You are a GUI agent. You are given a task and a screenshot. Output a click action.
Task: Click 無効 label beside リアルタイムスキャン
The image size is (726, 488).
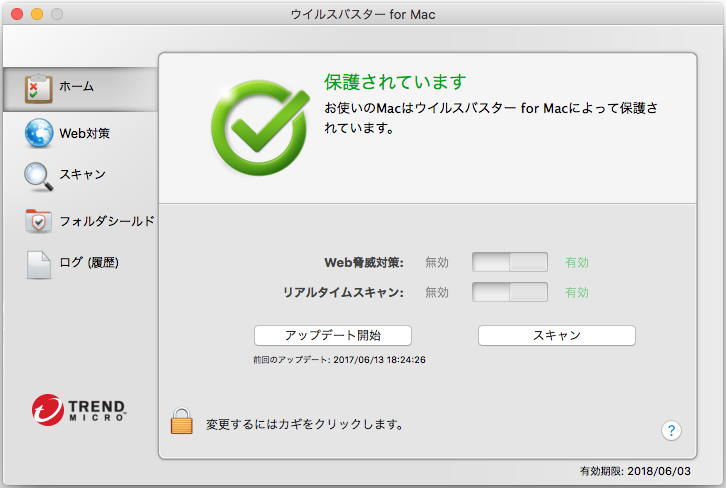(437, 293)
